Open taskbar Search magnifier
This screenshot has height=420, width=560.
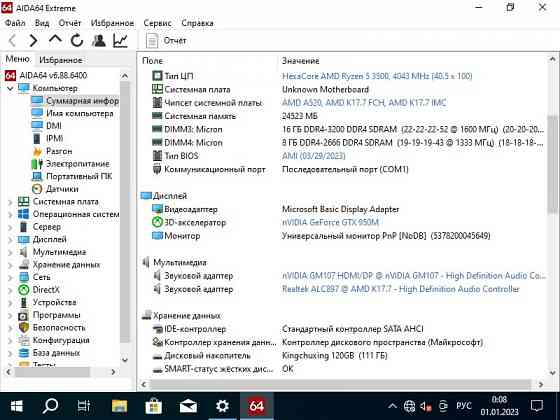[x=50, y=406]
